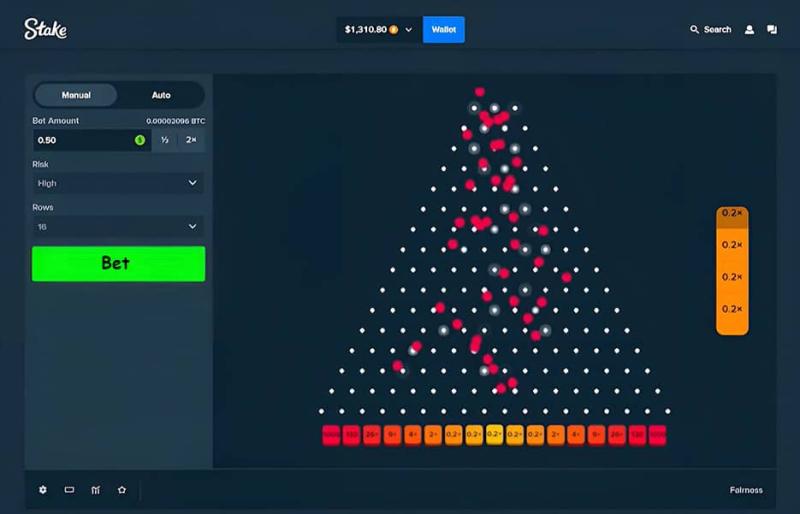This screenshot has height=514, width=800.
Task: Select the center yellow 0.2× multiplier slot
Action: click(494, 435)
